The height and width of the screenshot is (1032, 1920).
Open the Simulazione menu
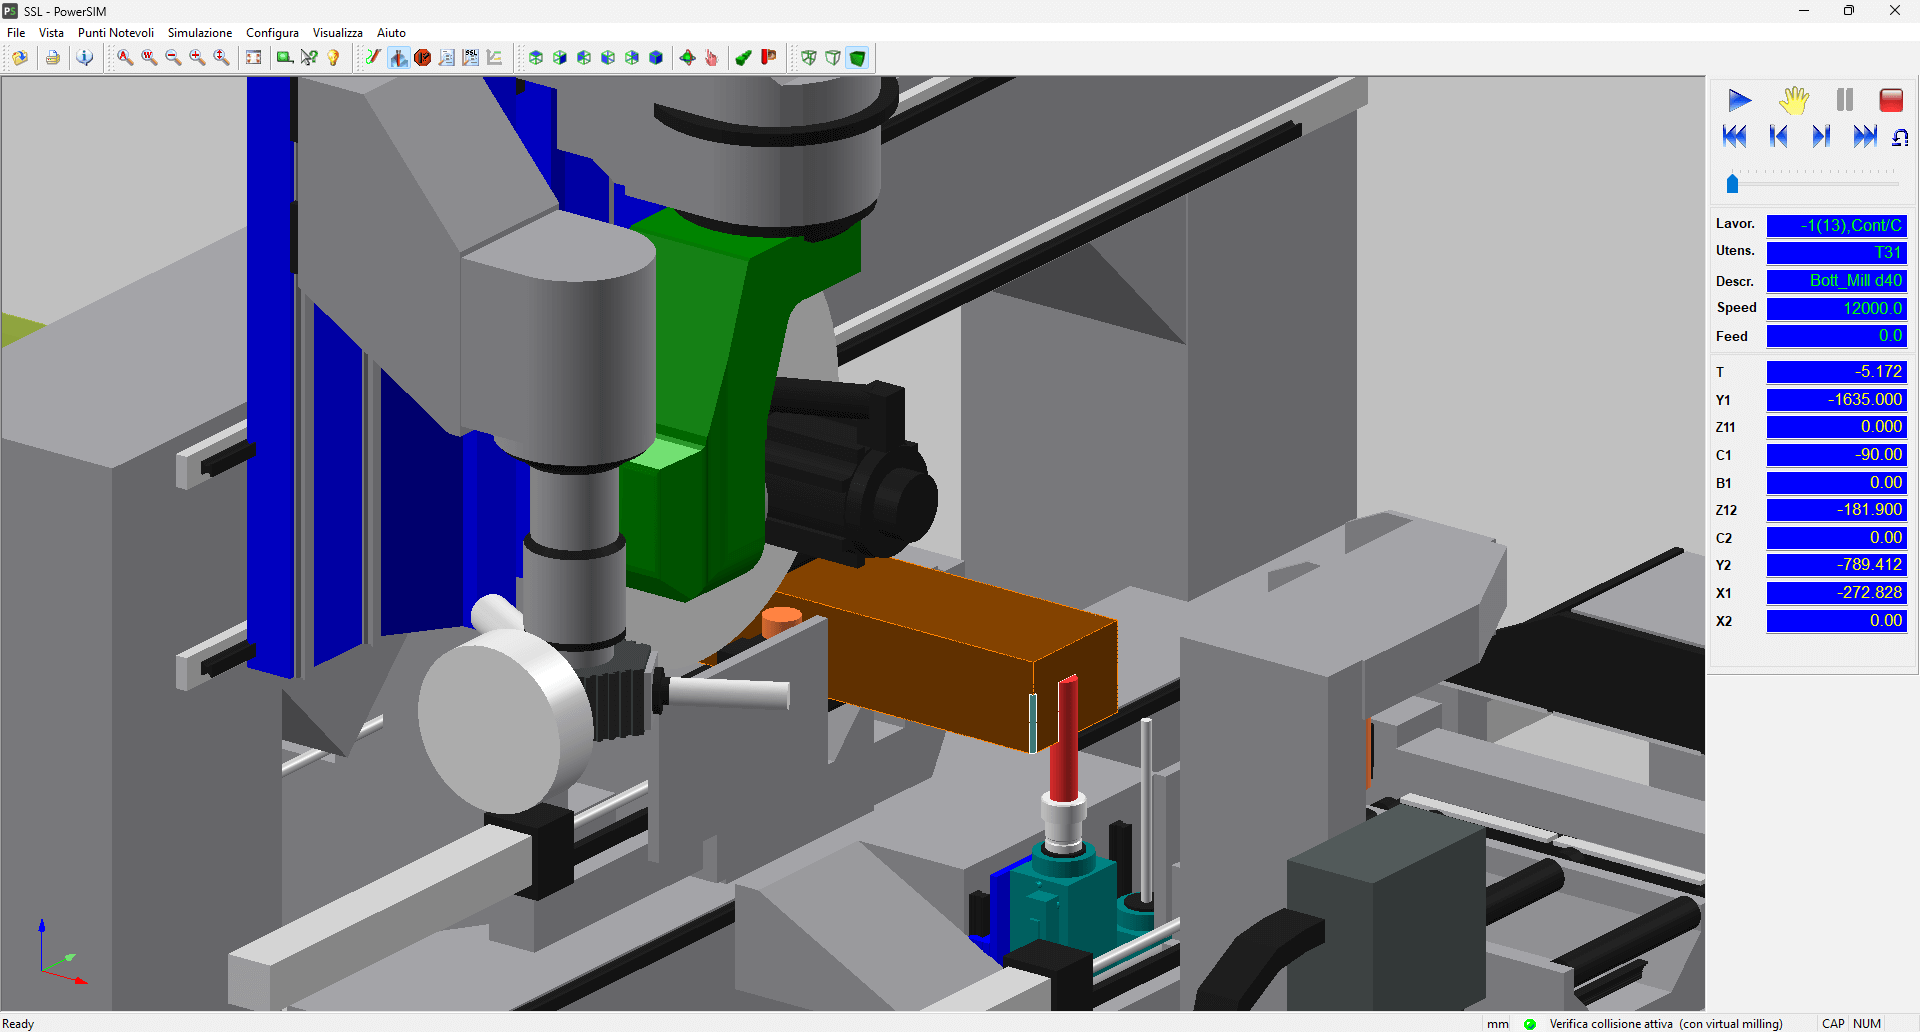(x=199, y=33)
